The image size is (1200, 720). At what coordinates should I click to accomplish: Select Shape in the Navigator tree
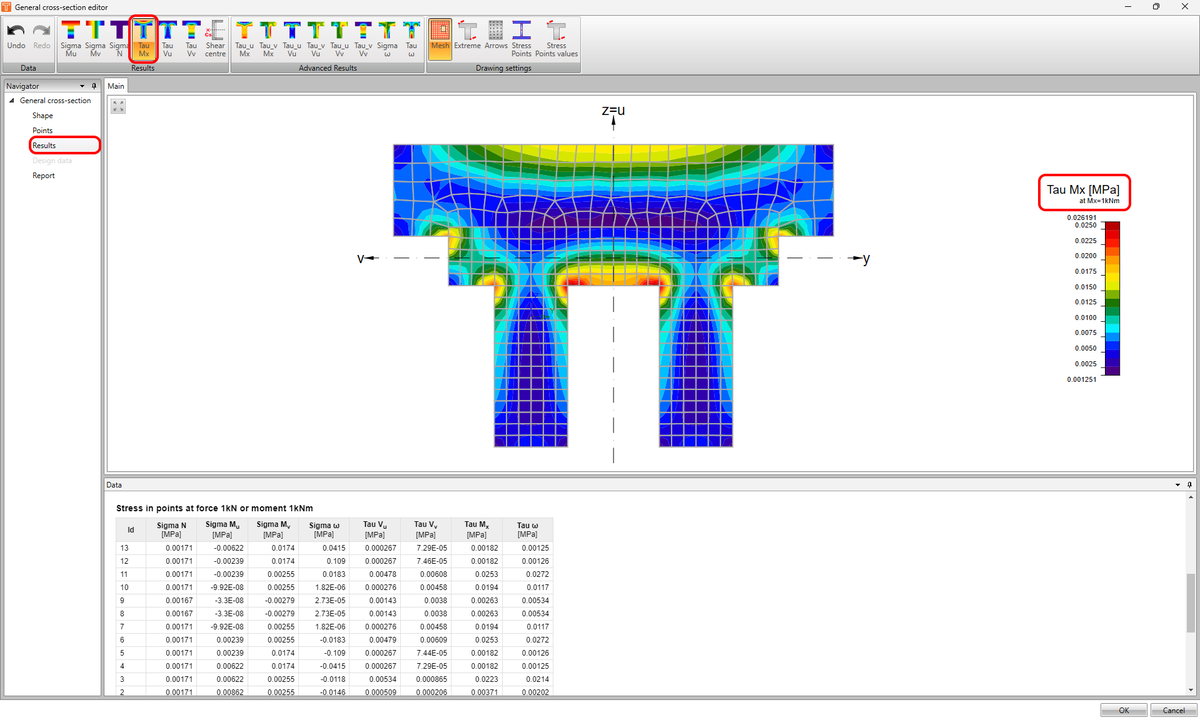44,115
